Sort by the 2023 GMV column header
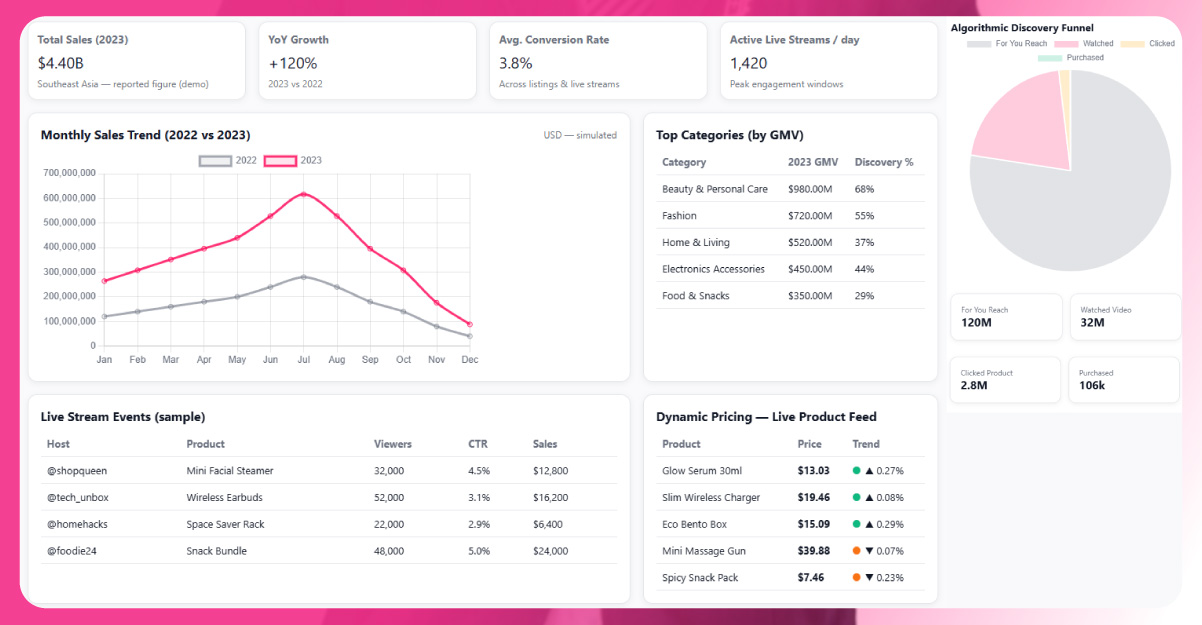 [x=812, y=162]
